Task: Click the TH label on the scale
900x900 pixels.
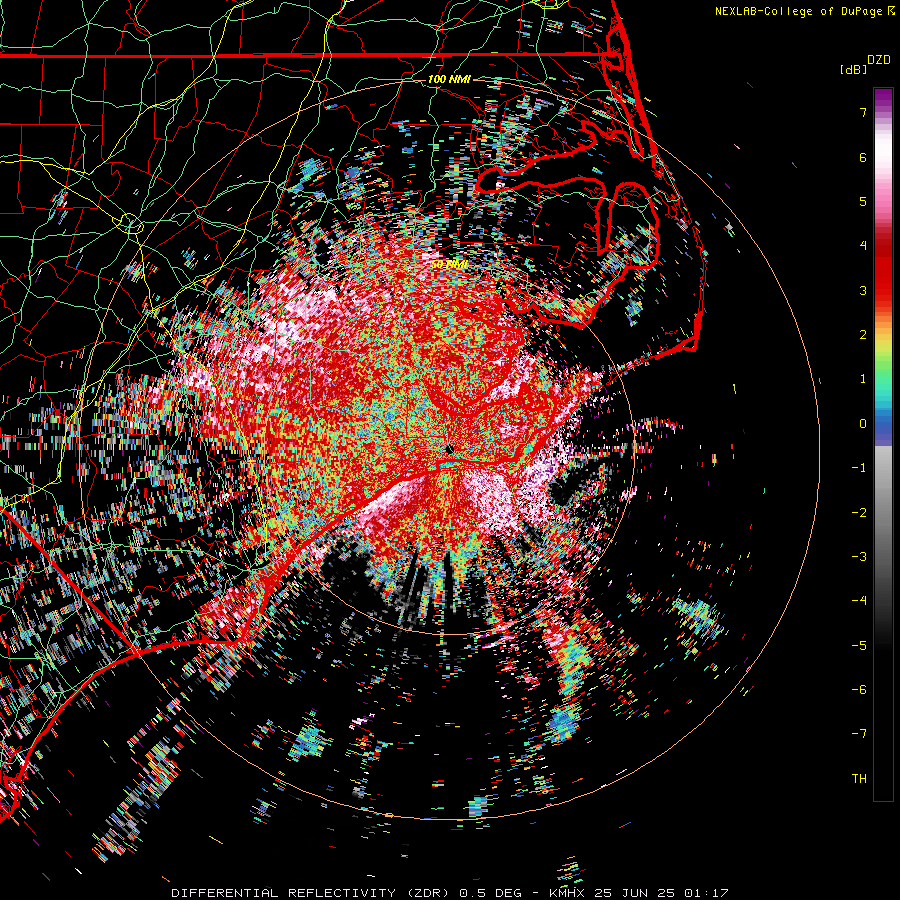Action: (859, 779)
